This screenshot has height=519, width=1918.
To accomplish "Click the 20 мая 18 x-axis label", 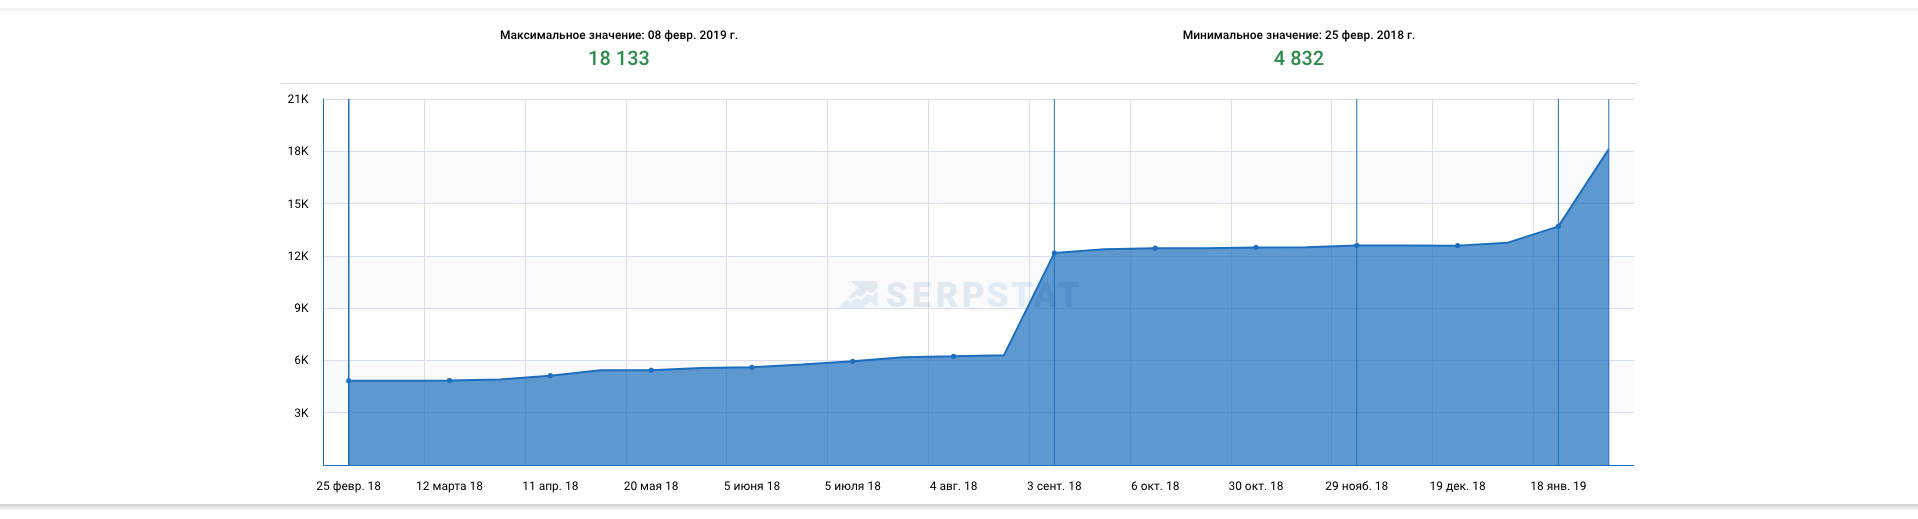I will (x=650, y=486).
